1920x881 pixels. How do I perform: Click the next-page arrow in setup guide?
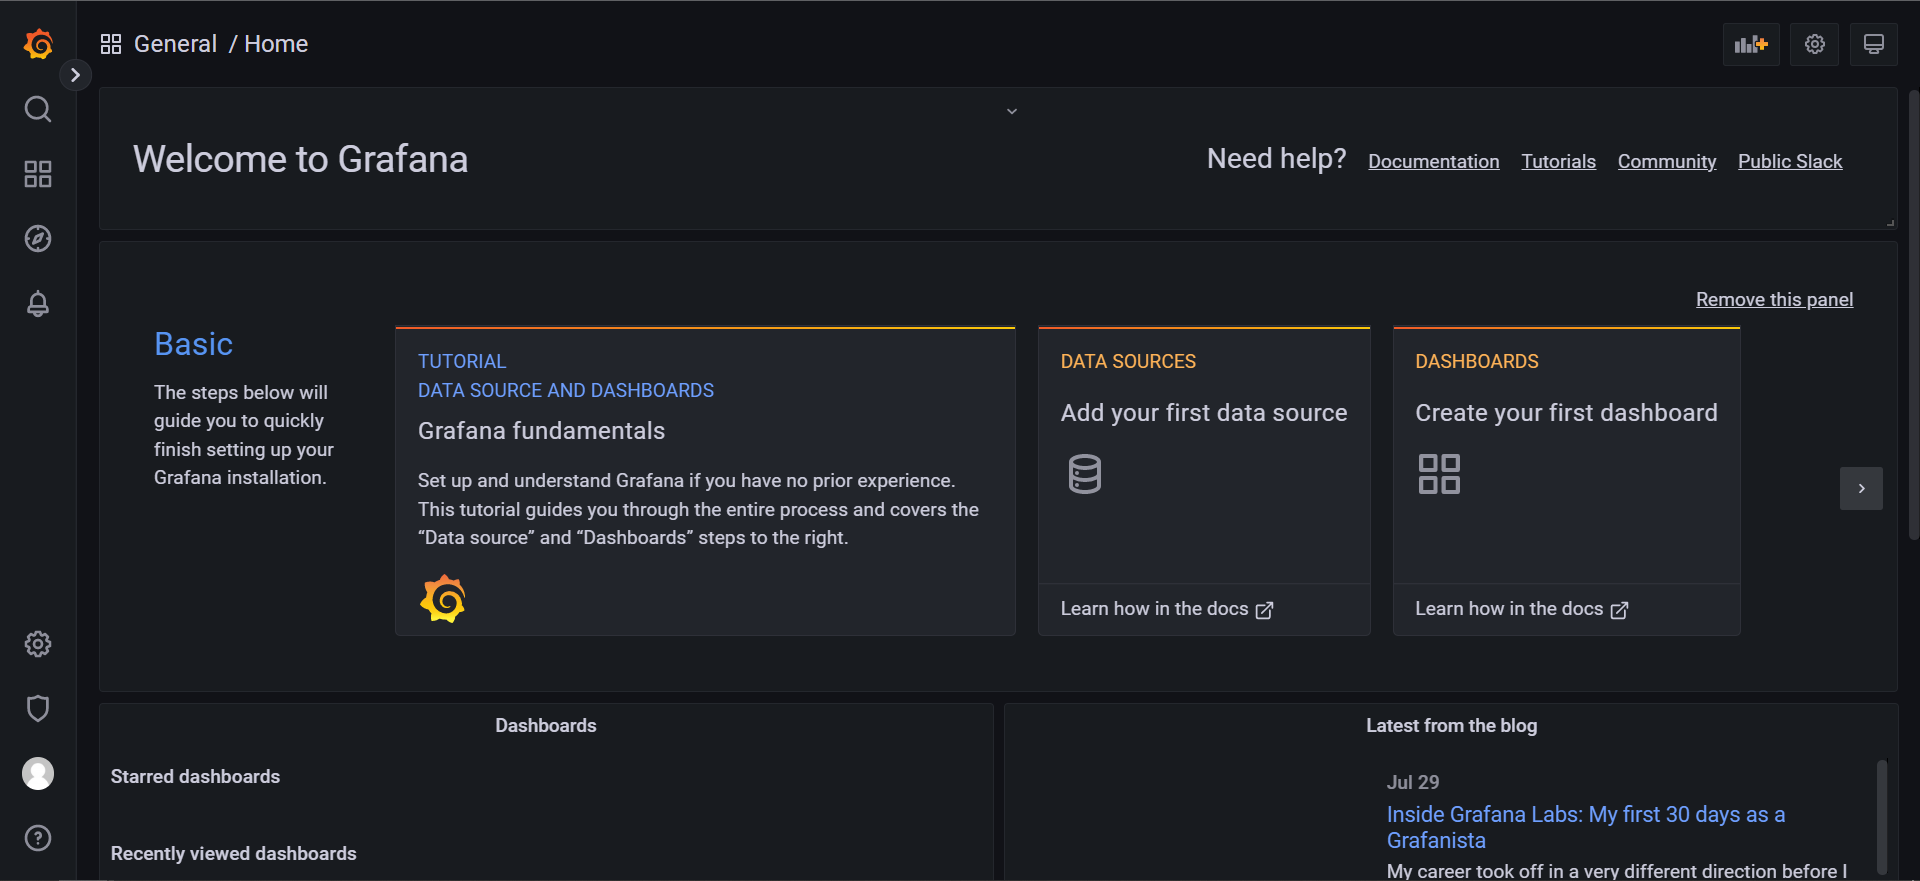(x=1861, y=488)
